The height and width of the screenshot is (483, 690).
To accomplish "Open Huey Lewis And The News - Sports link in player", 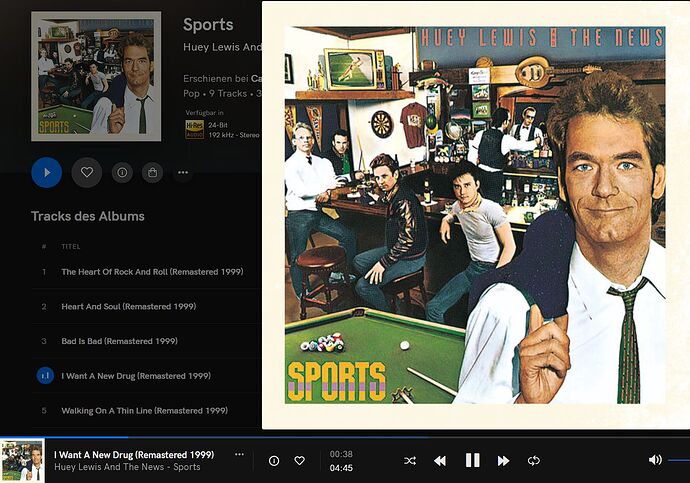I will point(127,467).
